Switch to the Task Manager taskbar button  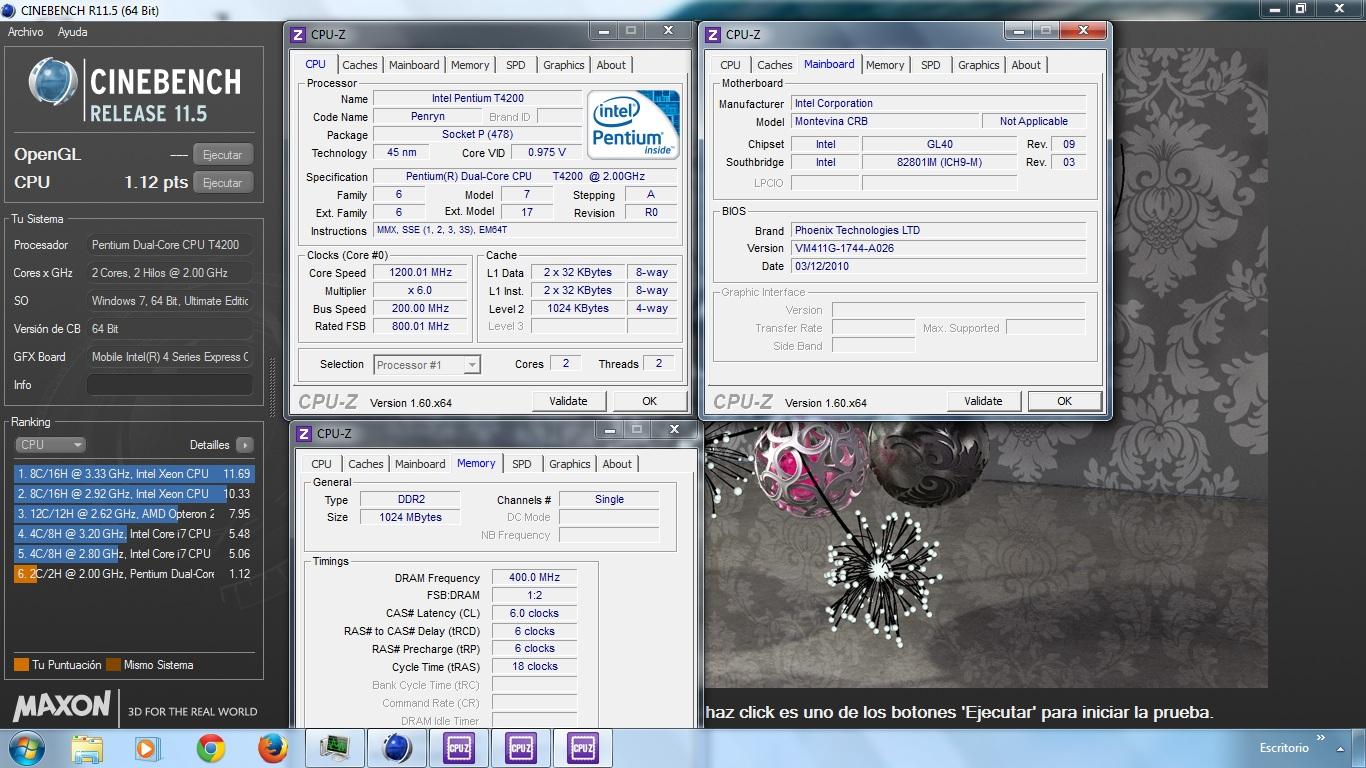334,748
